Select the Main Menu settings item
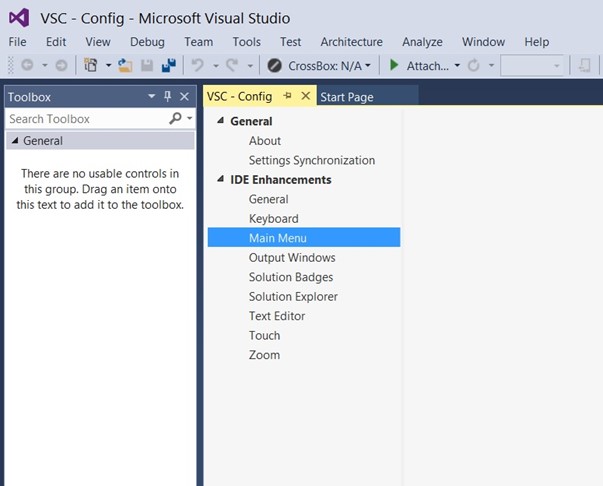This screenshot has height=486, width=603. coord(304,237)
